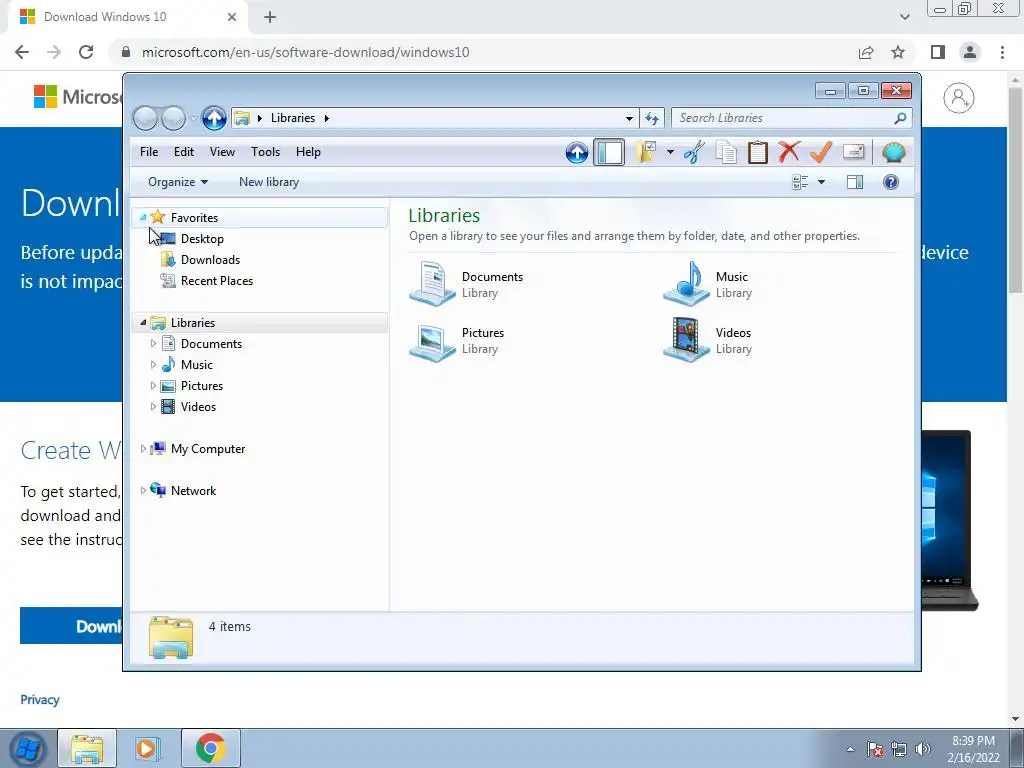Click the Explorer Back navigation button
The image size is (1024, 768).
[145, 118]
